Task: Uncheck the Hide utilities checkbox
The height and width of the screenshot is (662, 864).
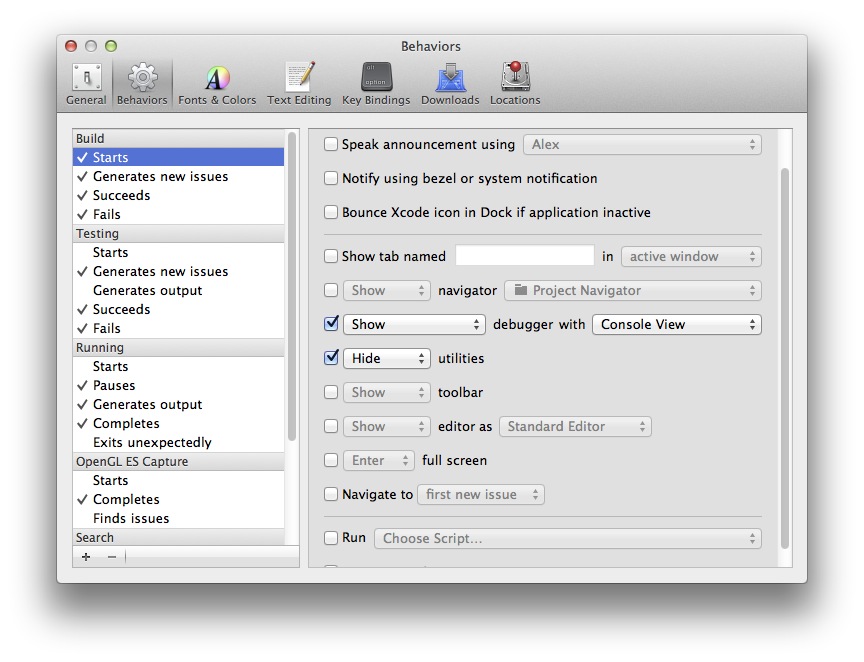Action: pyautogui.click(x=331, y=358)
